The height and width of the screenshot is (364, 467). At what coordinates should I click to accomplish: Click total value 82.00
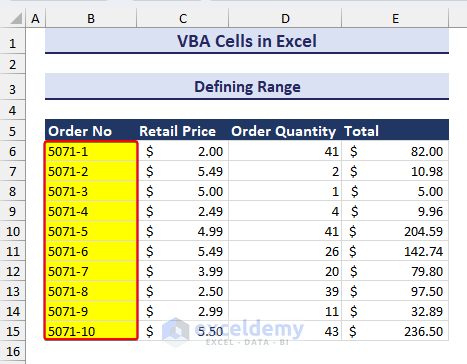tap(395, 151)
